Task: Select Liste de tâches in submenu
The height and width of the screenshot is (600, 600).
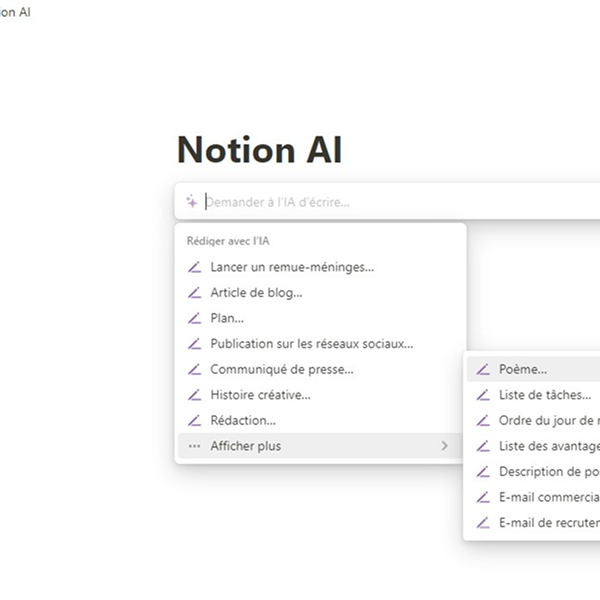Action: 544,395
